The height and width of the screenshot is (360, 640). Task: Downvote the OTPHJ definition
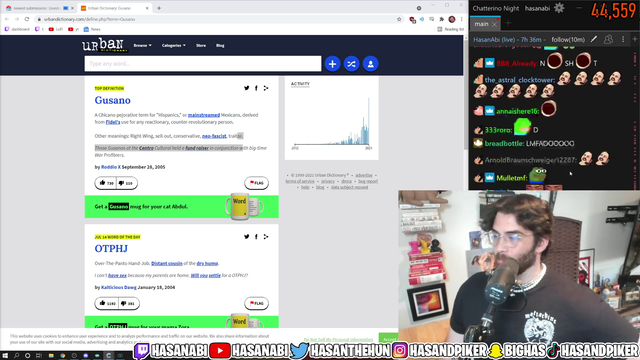click(x=129, y=303)
